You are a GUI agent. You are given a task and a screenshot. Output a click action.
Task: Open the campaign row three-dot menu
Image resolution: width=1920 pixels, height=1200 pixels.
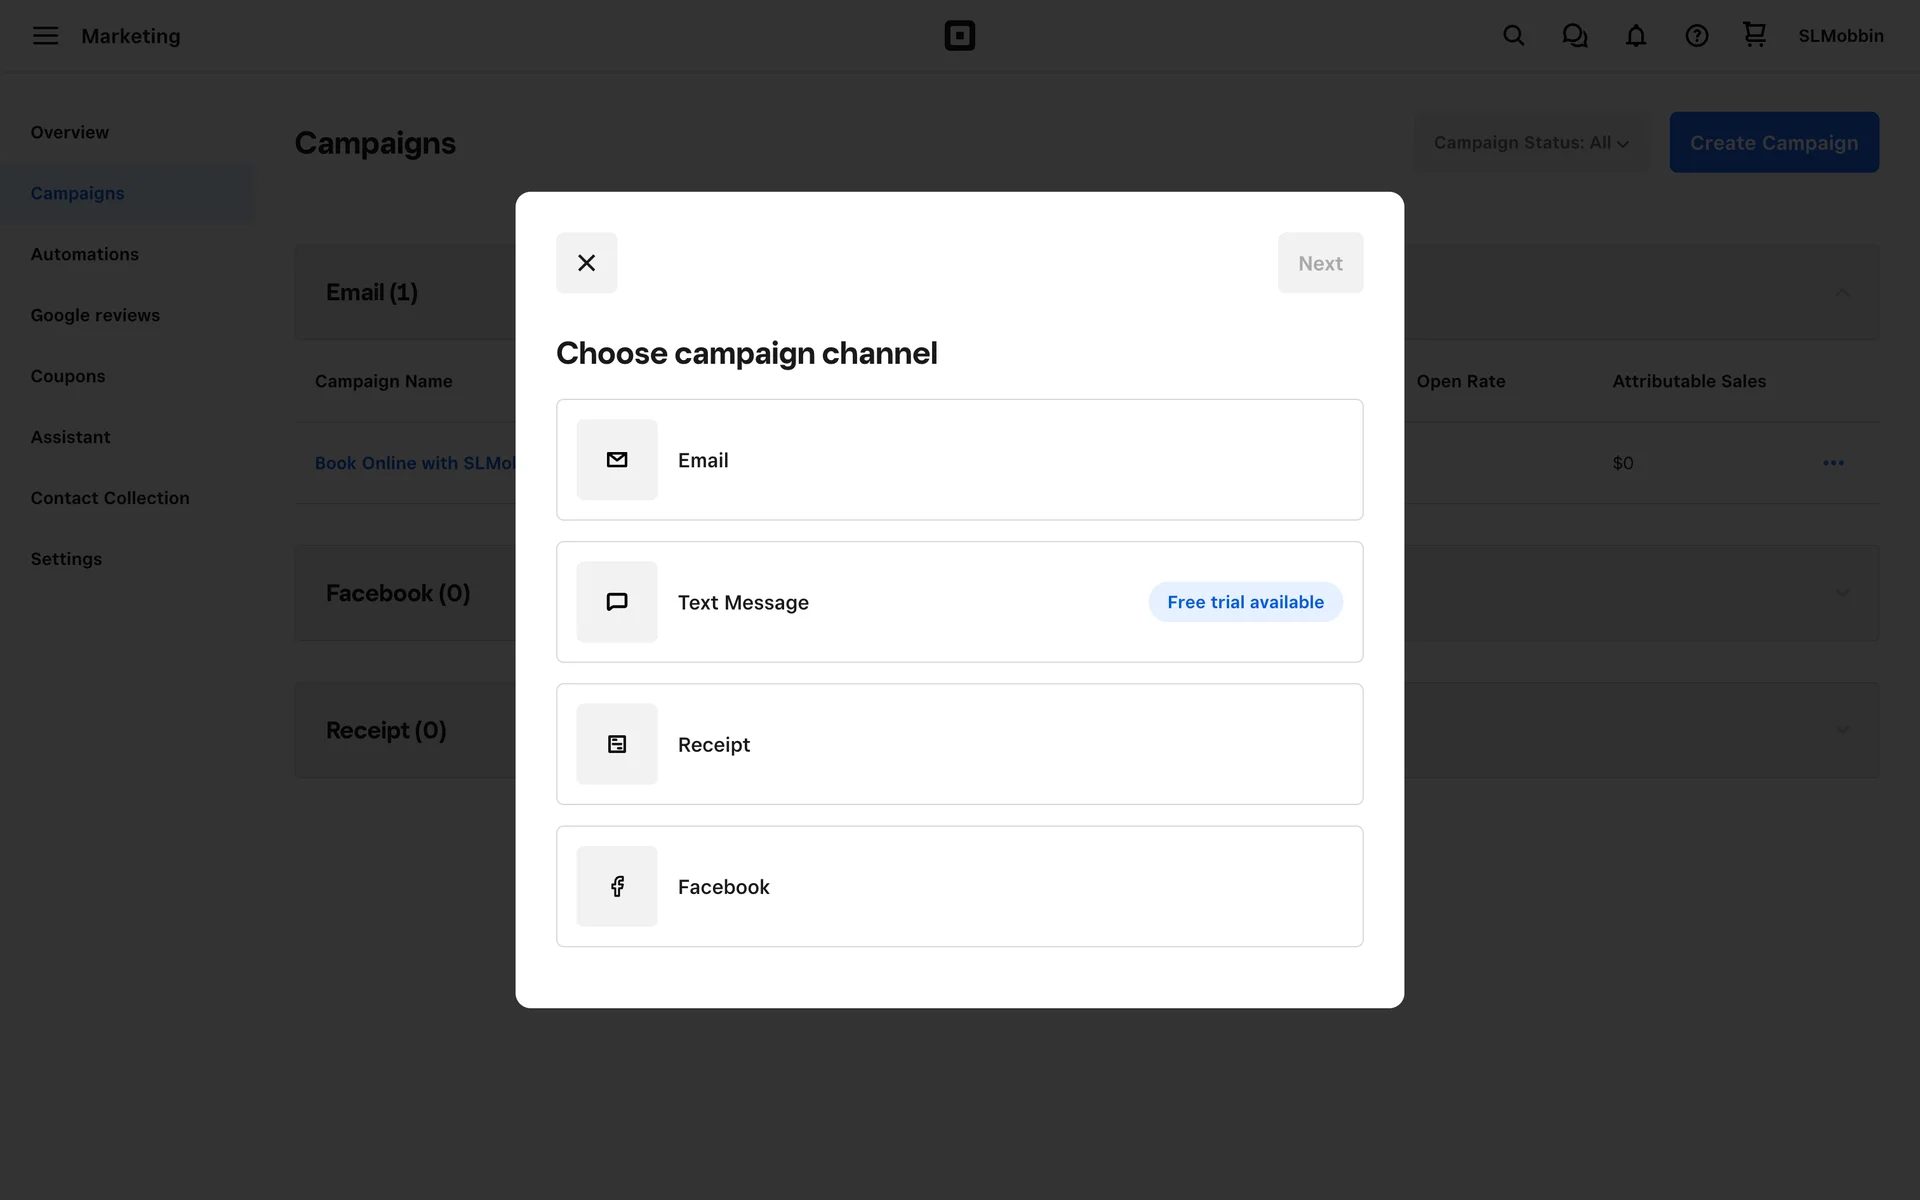click(1832, 463)
